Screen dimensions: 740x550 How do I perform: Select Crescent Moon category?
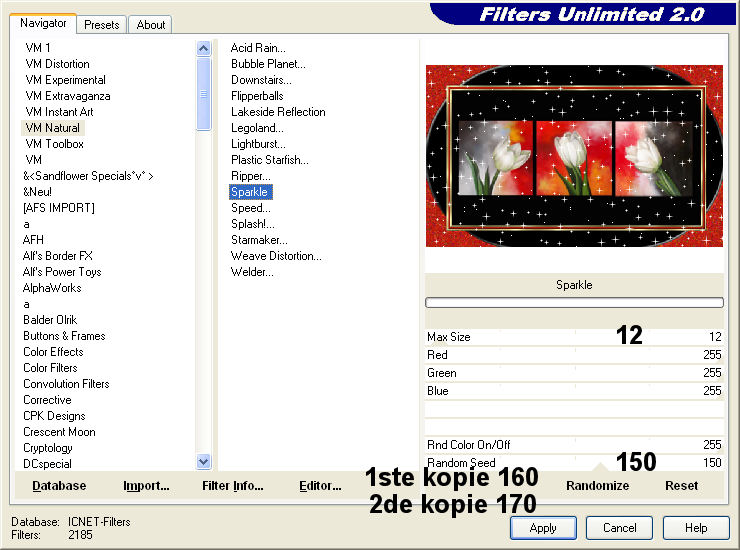(x=59, y=432)
